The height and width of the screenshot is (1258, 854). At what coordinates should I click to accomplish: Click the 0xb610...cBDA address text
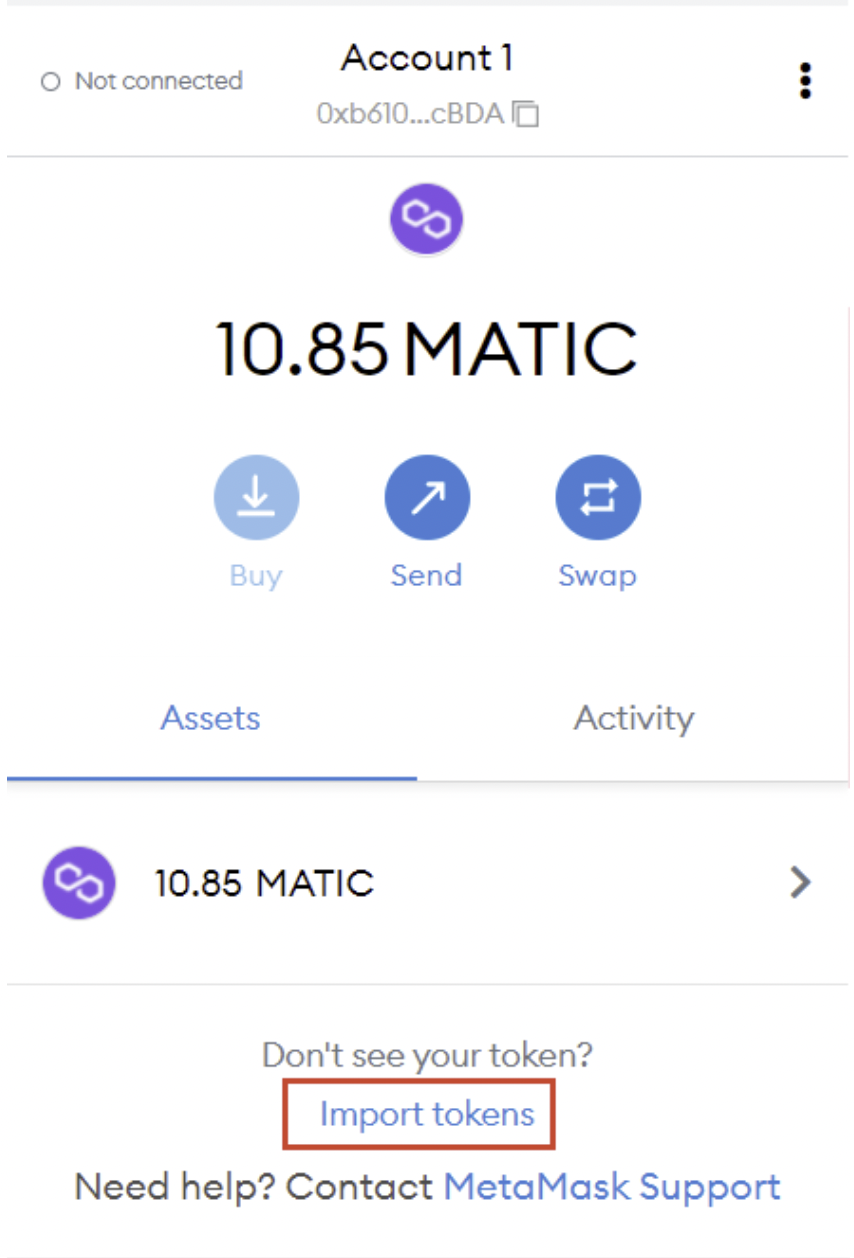(410, 114)
